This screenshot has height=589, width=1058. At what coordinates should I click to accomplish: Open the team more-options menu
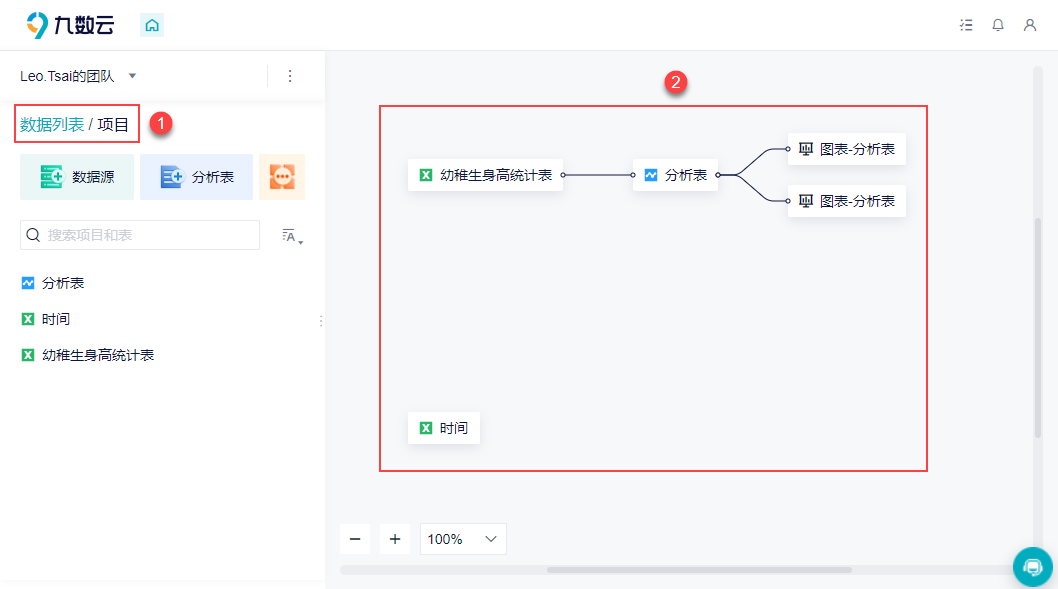point(290,76)
